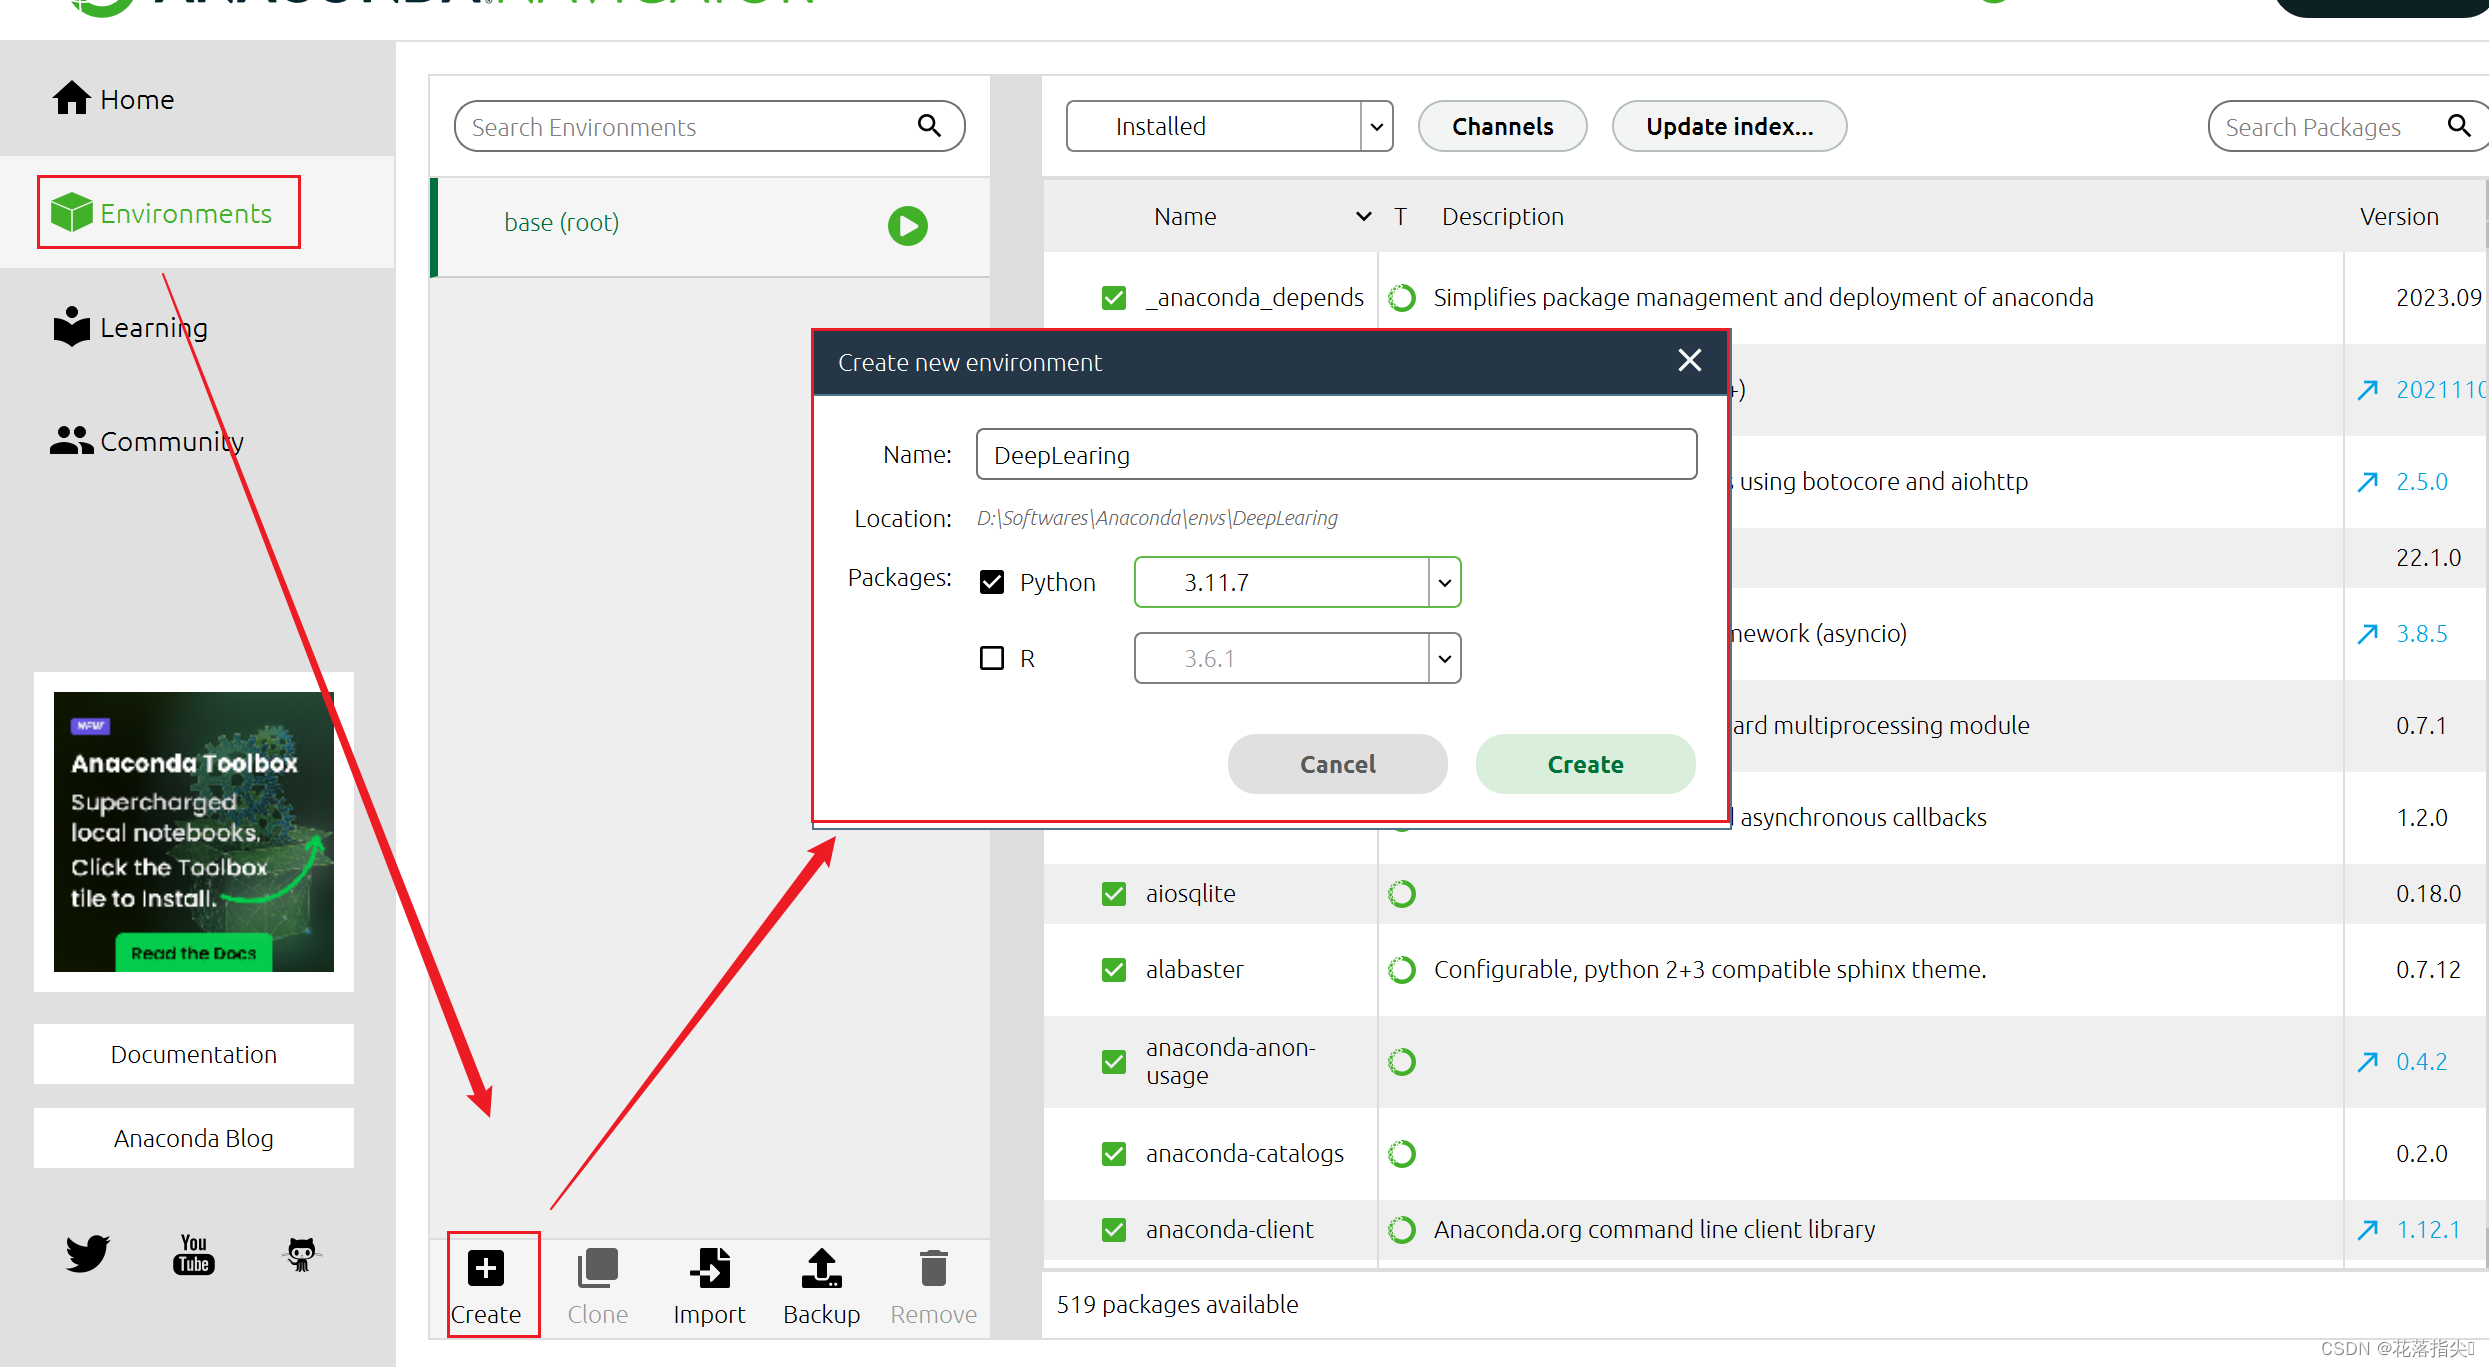Go to the Learning section
2489x1367 pixels.
130,327
